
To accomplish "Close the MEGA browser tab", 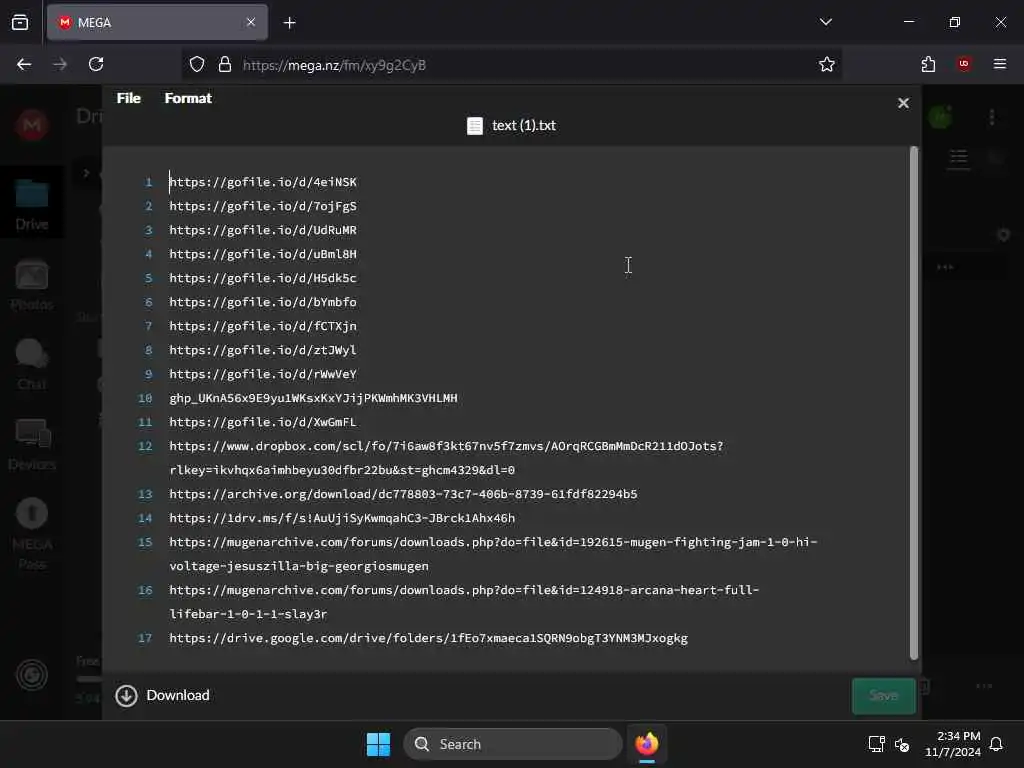I will (x=251, y=22).
